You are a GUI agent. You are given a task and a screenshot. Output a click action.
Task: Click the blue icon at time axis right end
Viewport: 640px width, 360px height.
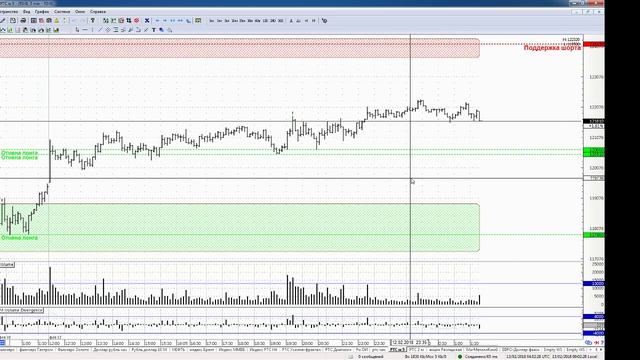click(x=588, y=343)
